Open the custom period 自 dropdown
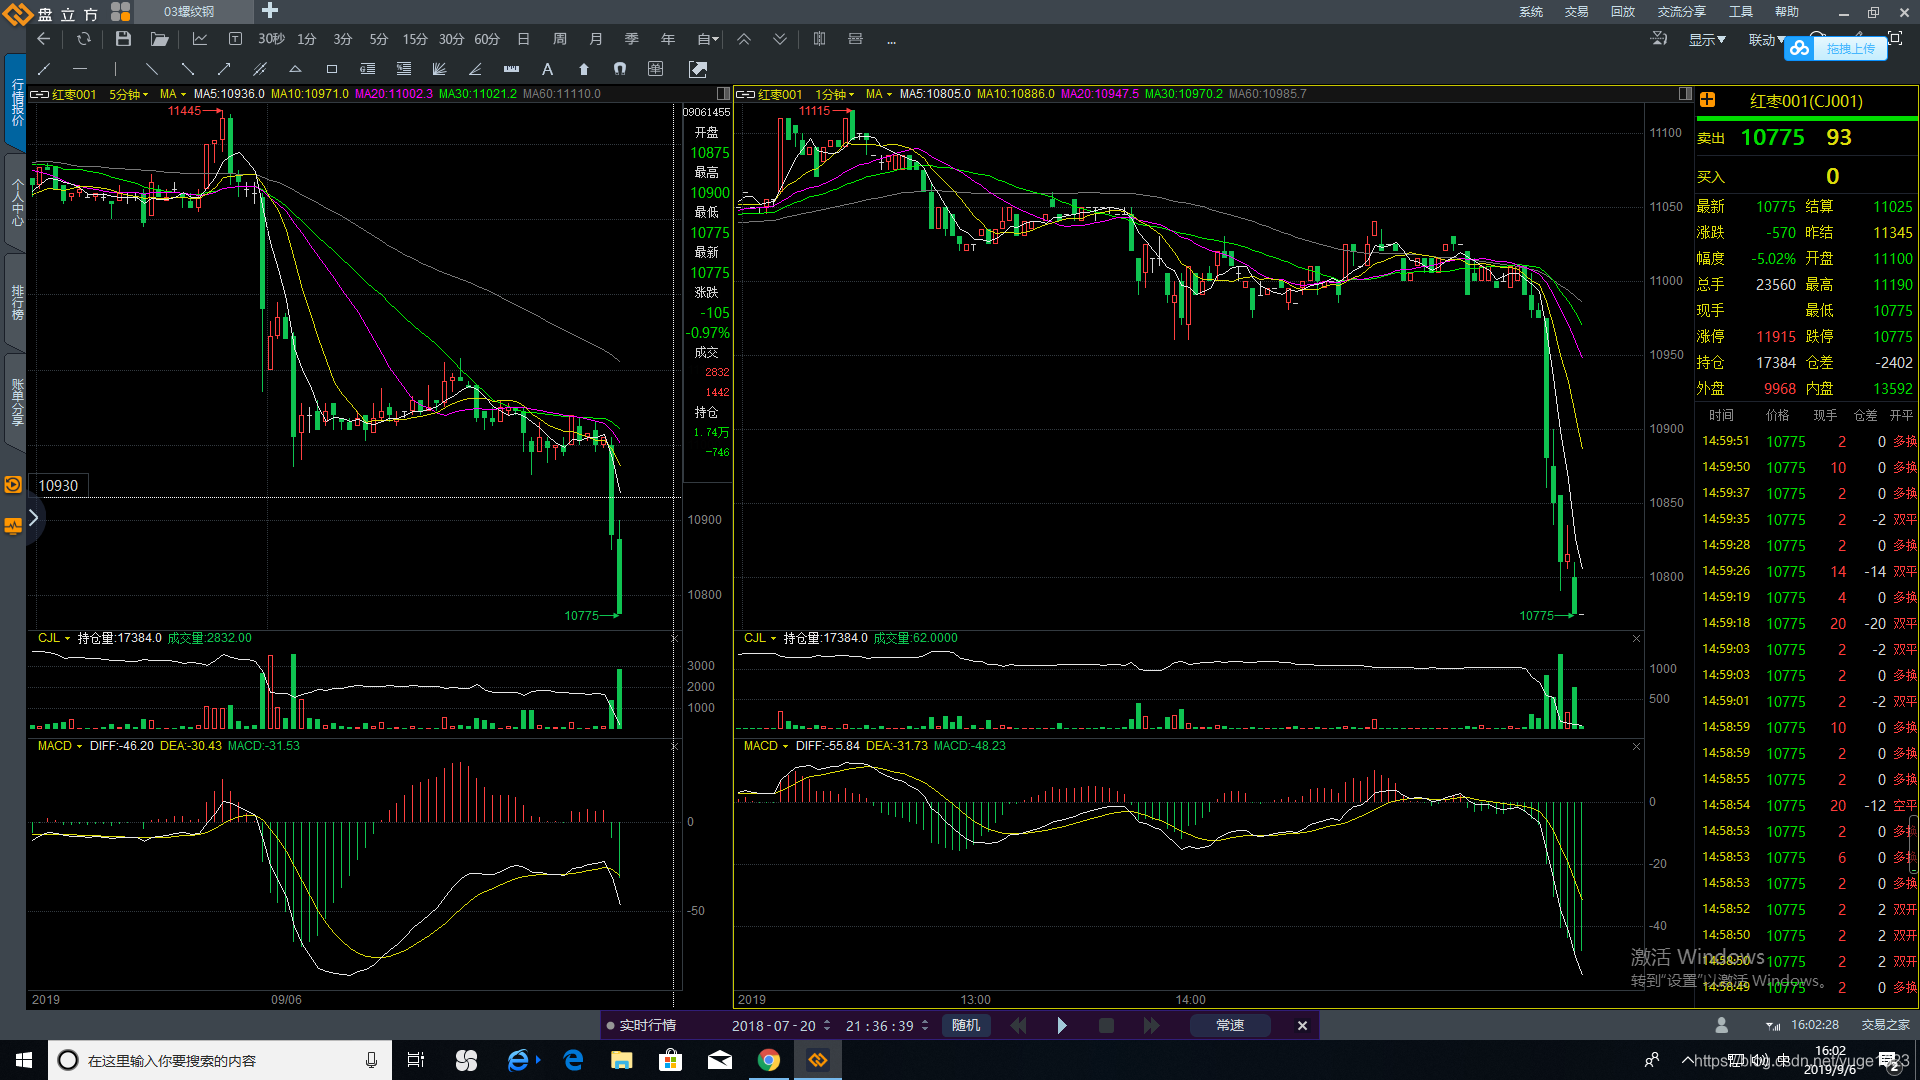1920x1080 pixels. (707, 39)
